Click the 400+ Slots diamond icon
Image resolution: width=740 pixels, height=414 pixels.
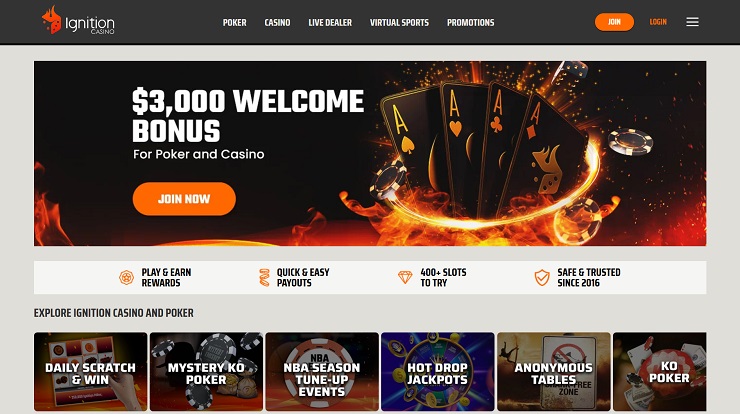pyautogui.click(x=405, y=277)
